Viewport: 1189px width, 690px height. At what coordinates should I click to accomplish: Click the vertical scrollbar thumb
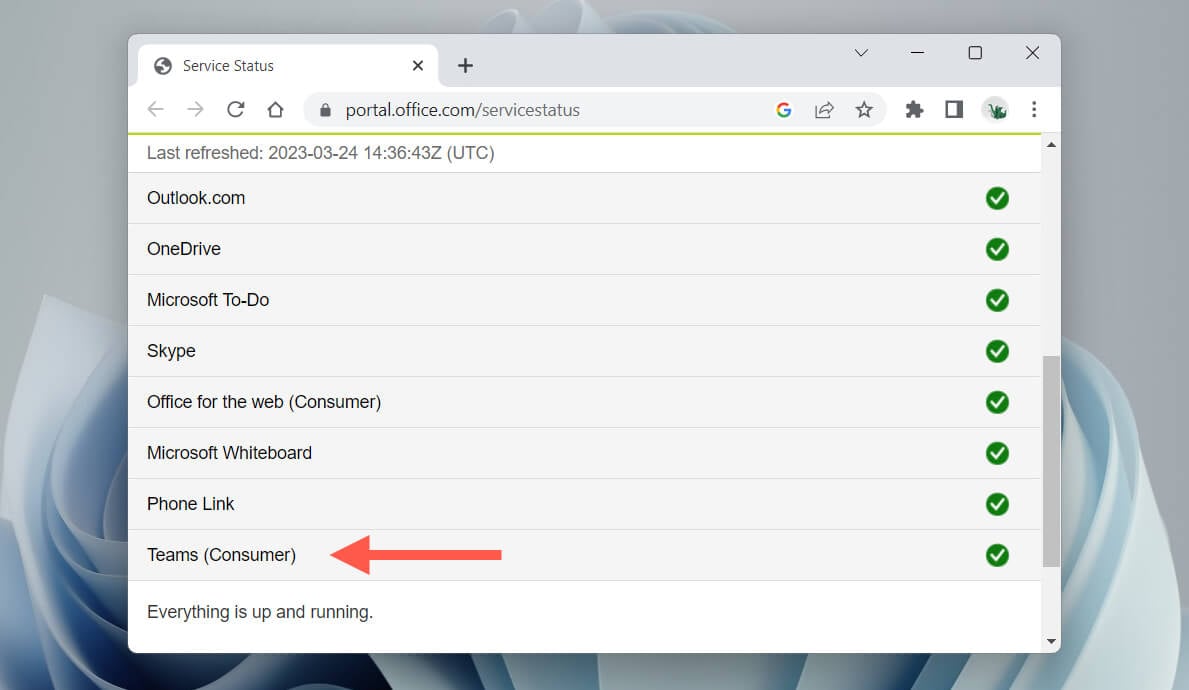click(x=1051, y=461)
